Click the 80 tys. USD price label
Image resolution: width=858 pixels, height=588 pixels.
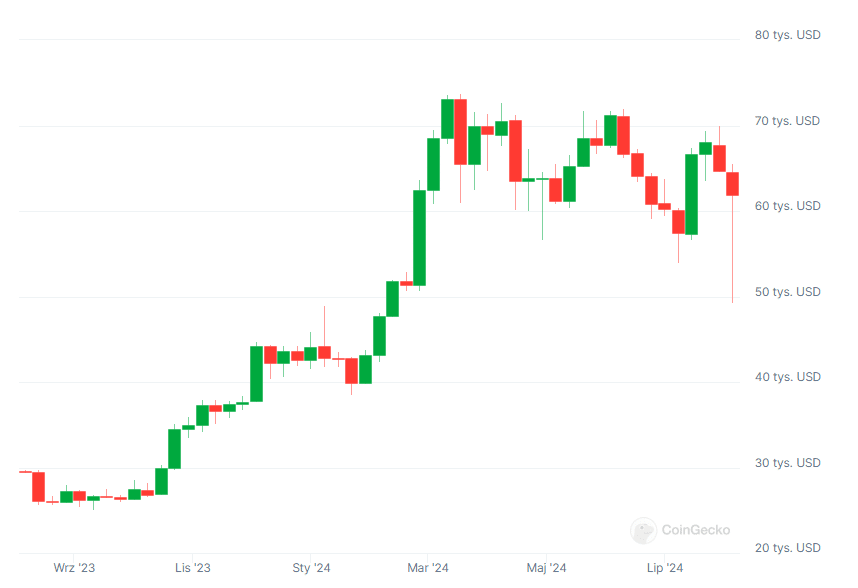(787, 35)
